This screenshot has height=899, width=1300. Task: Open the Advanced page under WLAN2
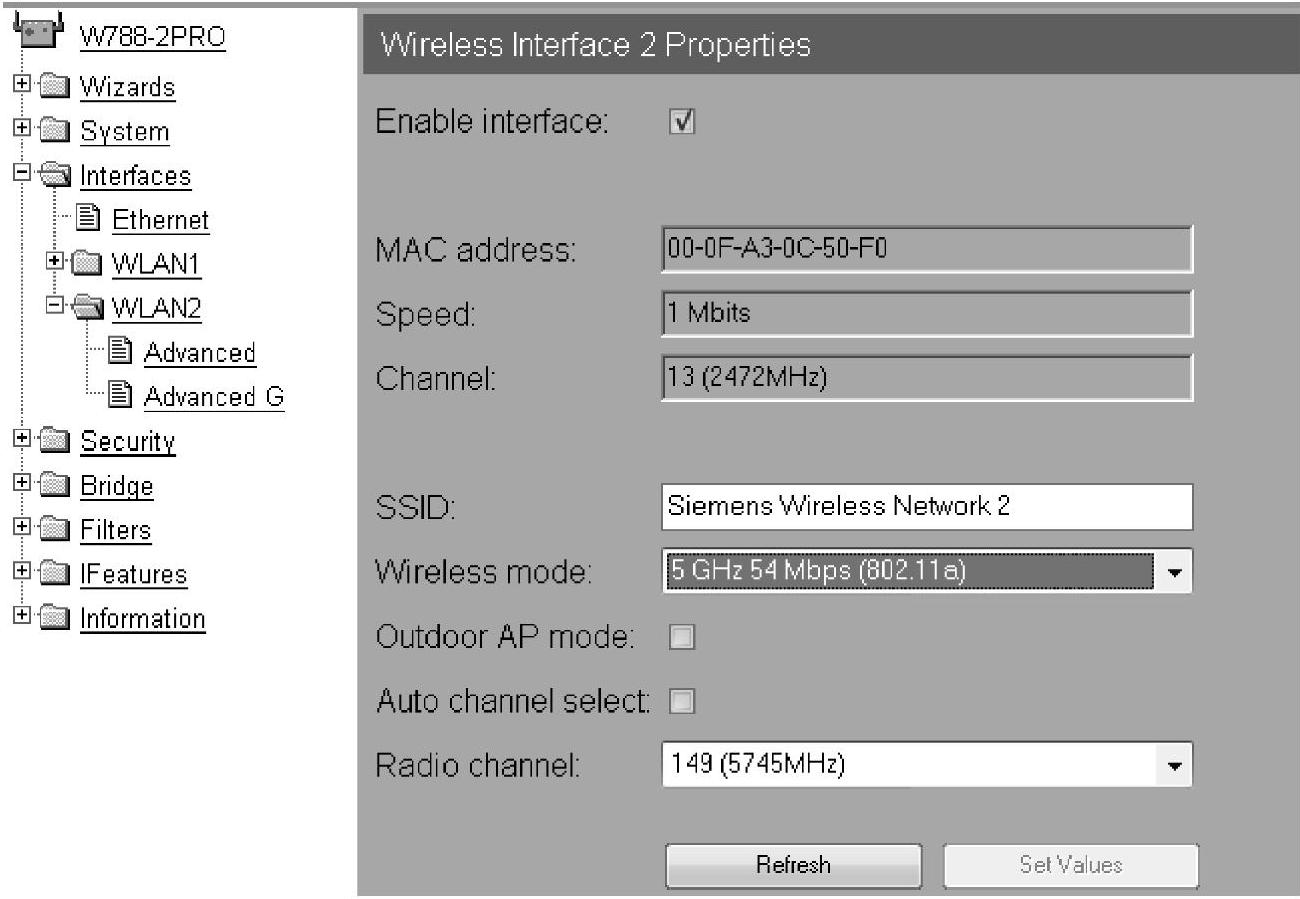pos(199,353)
